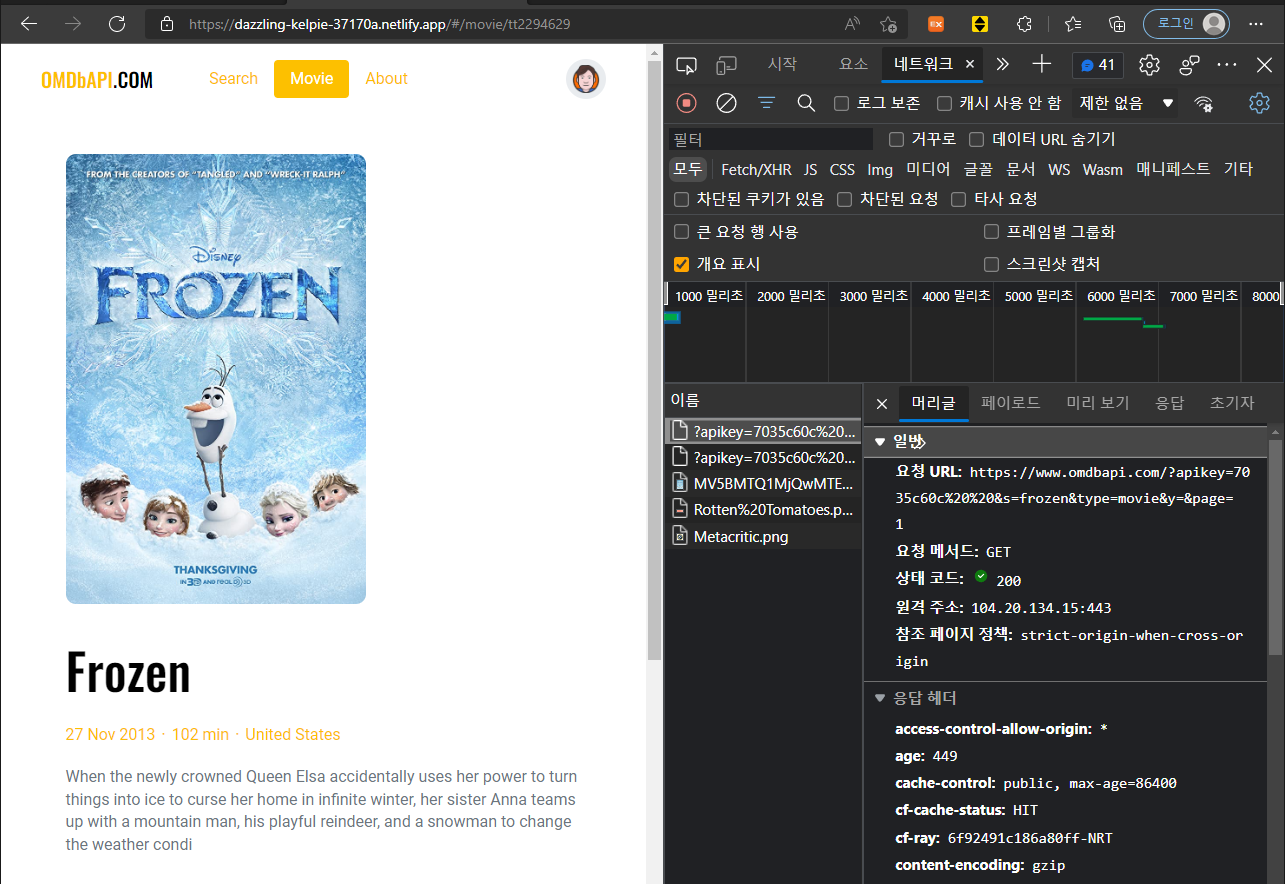Click the 로그인 profile button
Viewport: 1285px width, 884px height.
[x=1187, y=24]
